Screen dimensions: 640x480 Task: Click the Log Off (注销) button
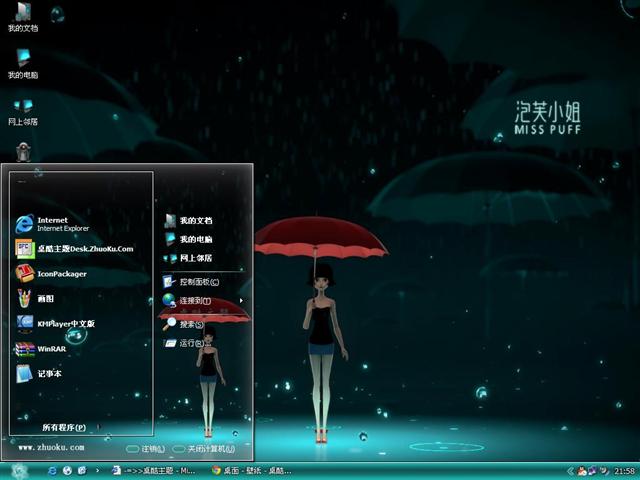pyautogui.click(x=146, y=449)
